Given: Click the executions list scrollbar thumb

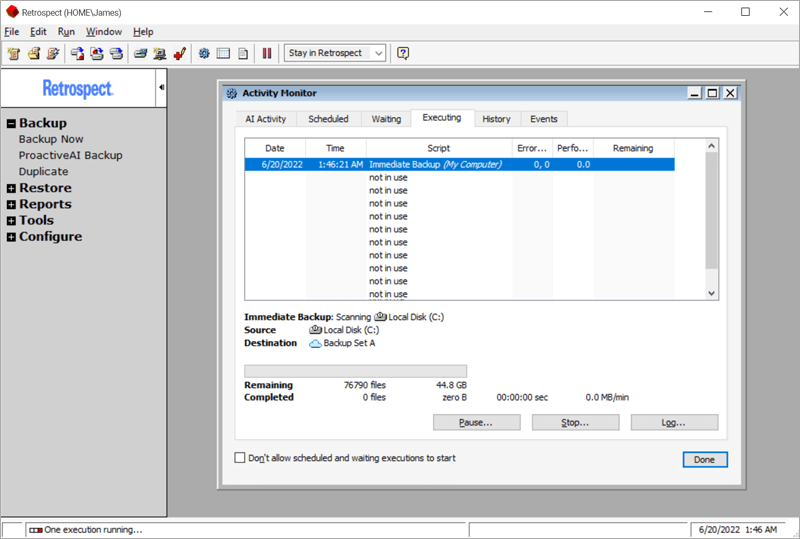Looking at the screenshot, I should tap(711, 210).
